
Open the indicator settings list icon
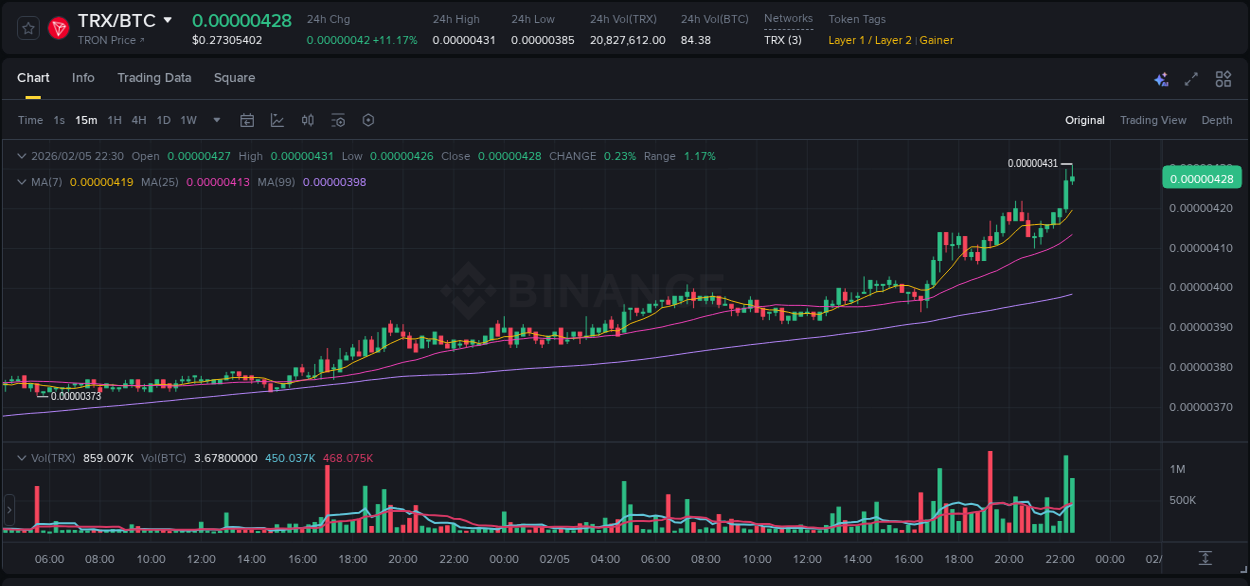coord(337,120)
